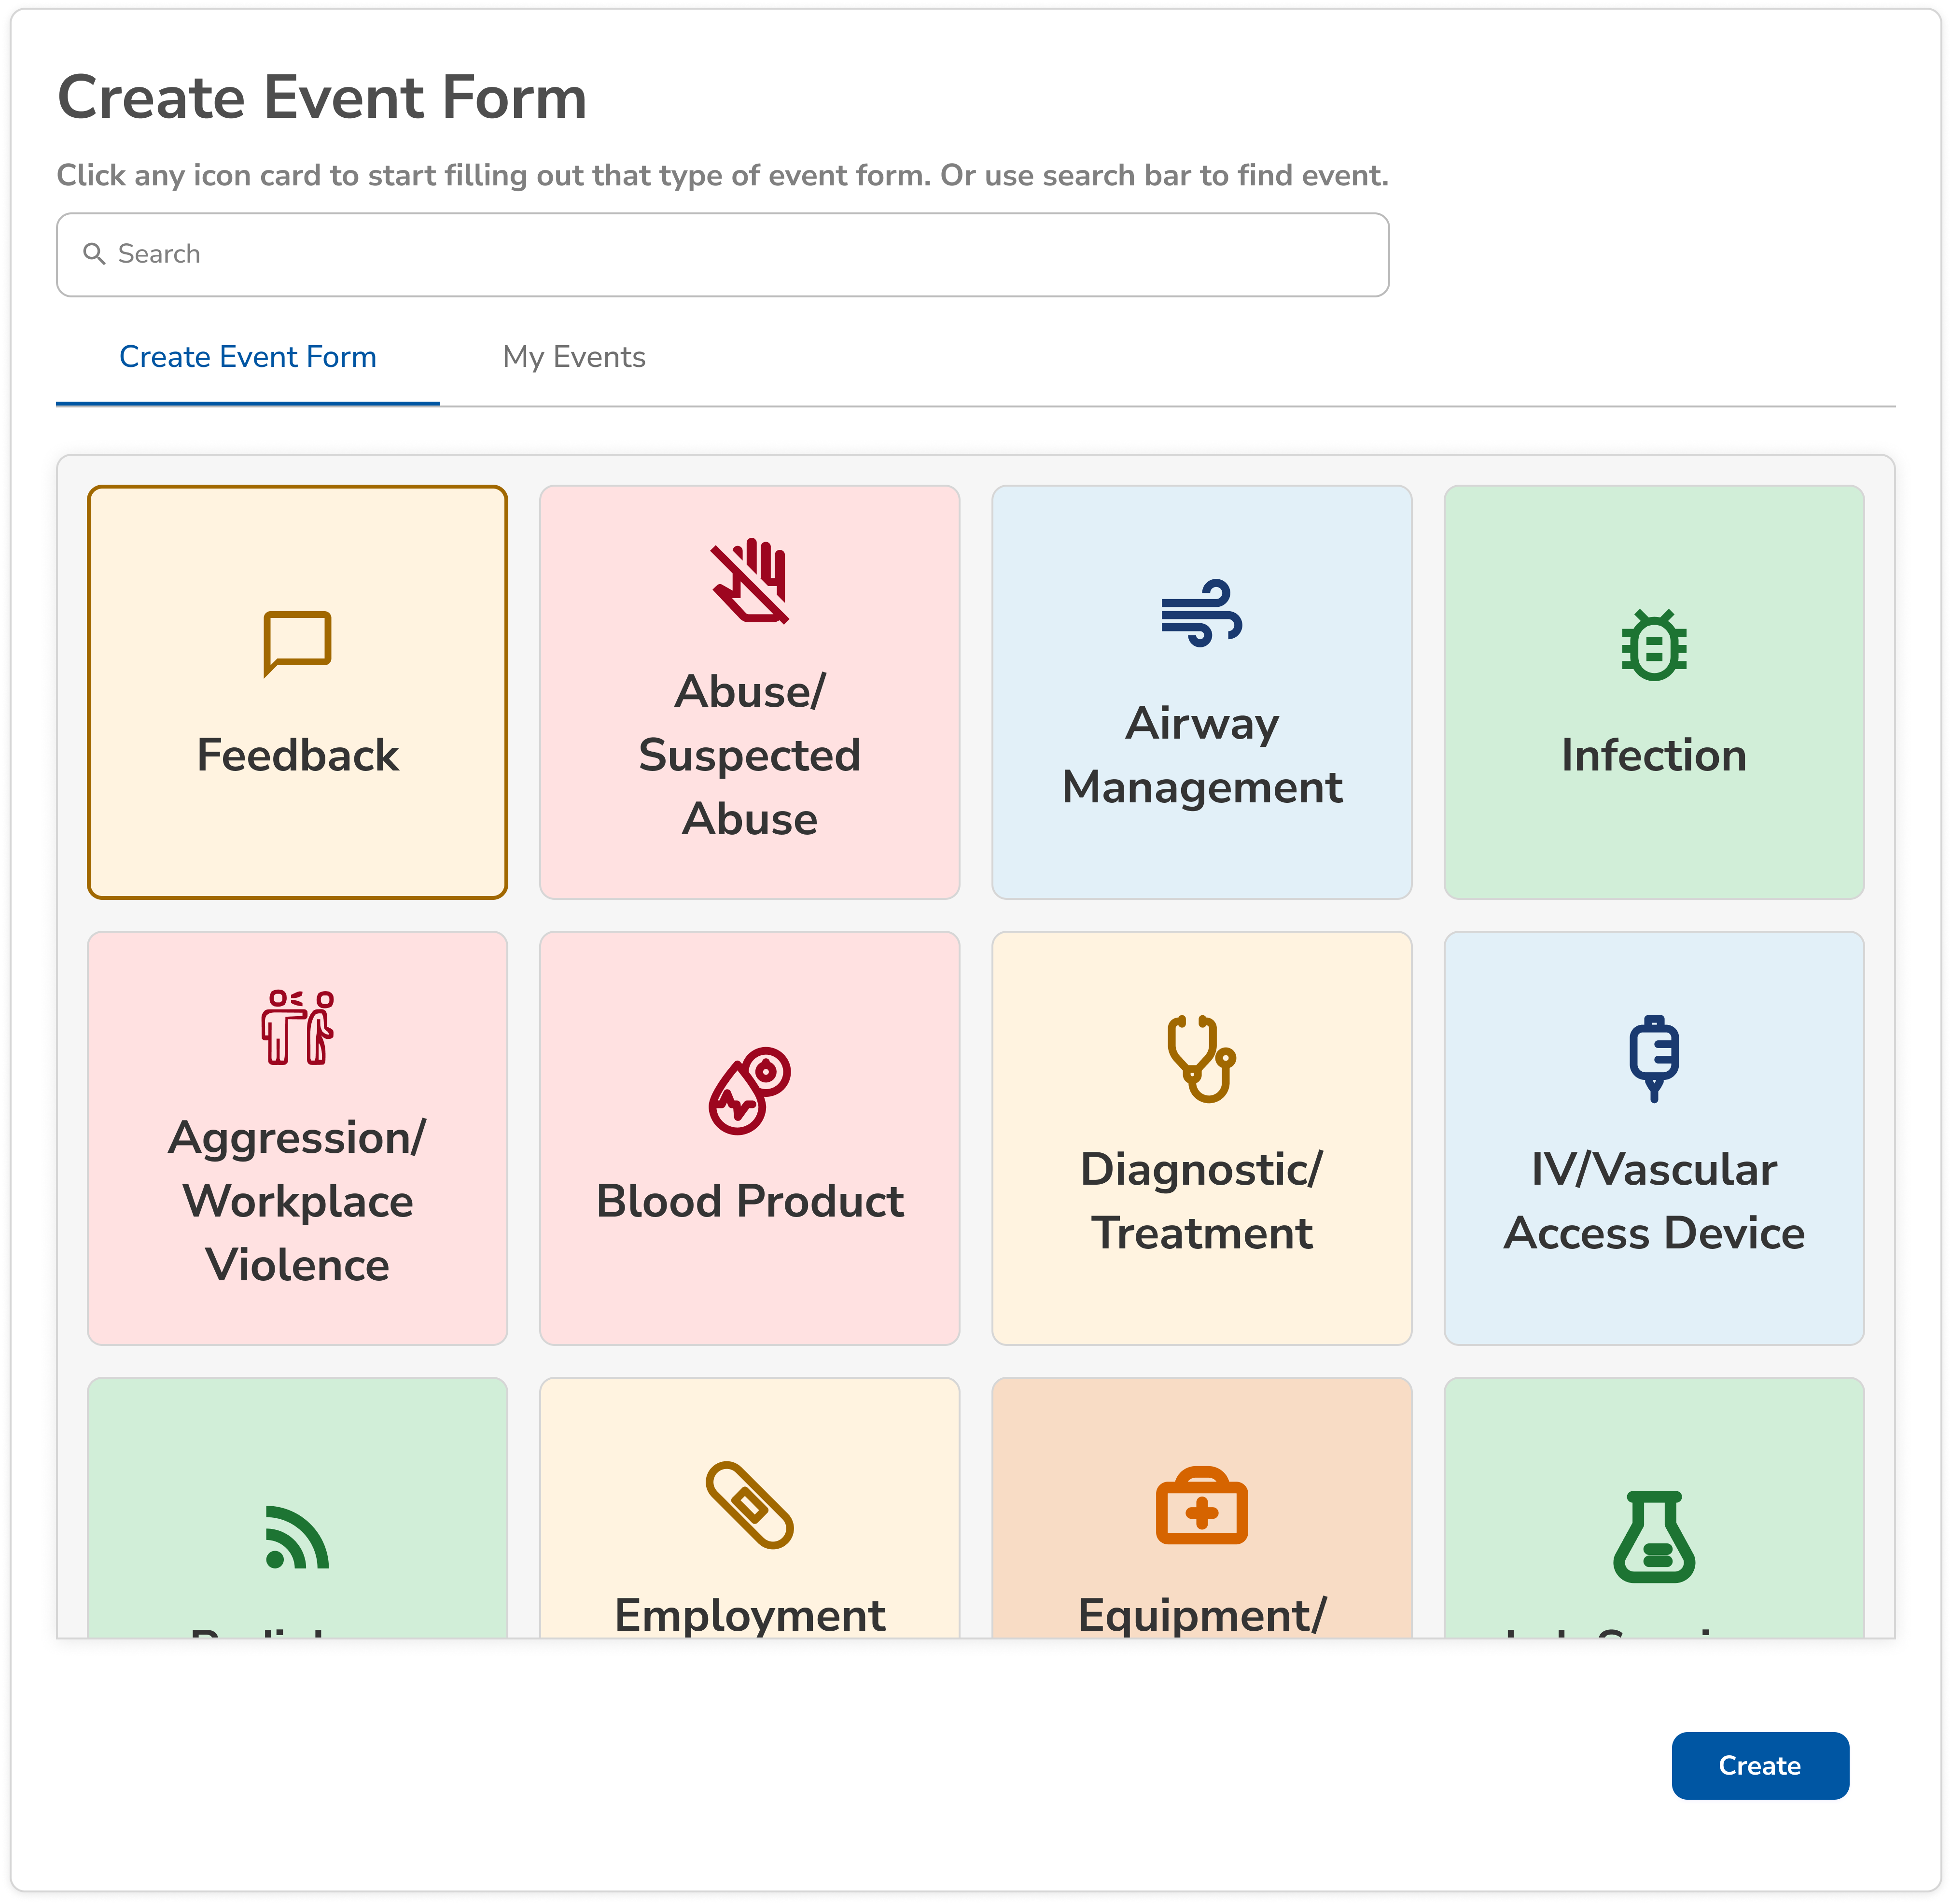Image resolution: width=1952 pixels, height=1904 pixels.
Task: Click the medical kit Equipment icon
Action: click(1201, 1505)
